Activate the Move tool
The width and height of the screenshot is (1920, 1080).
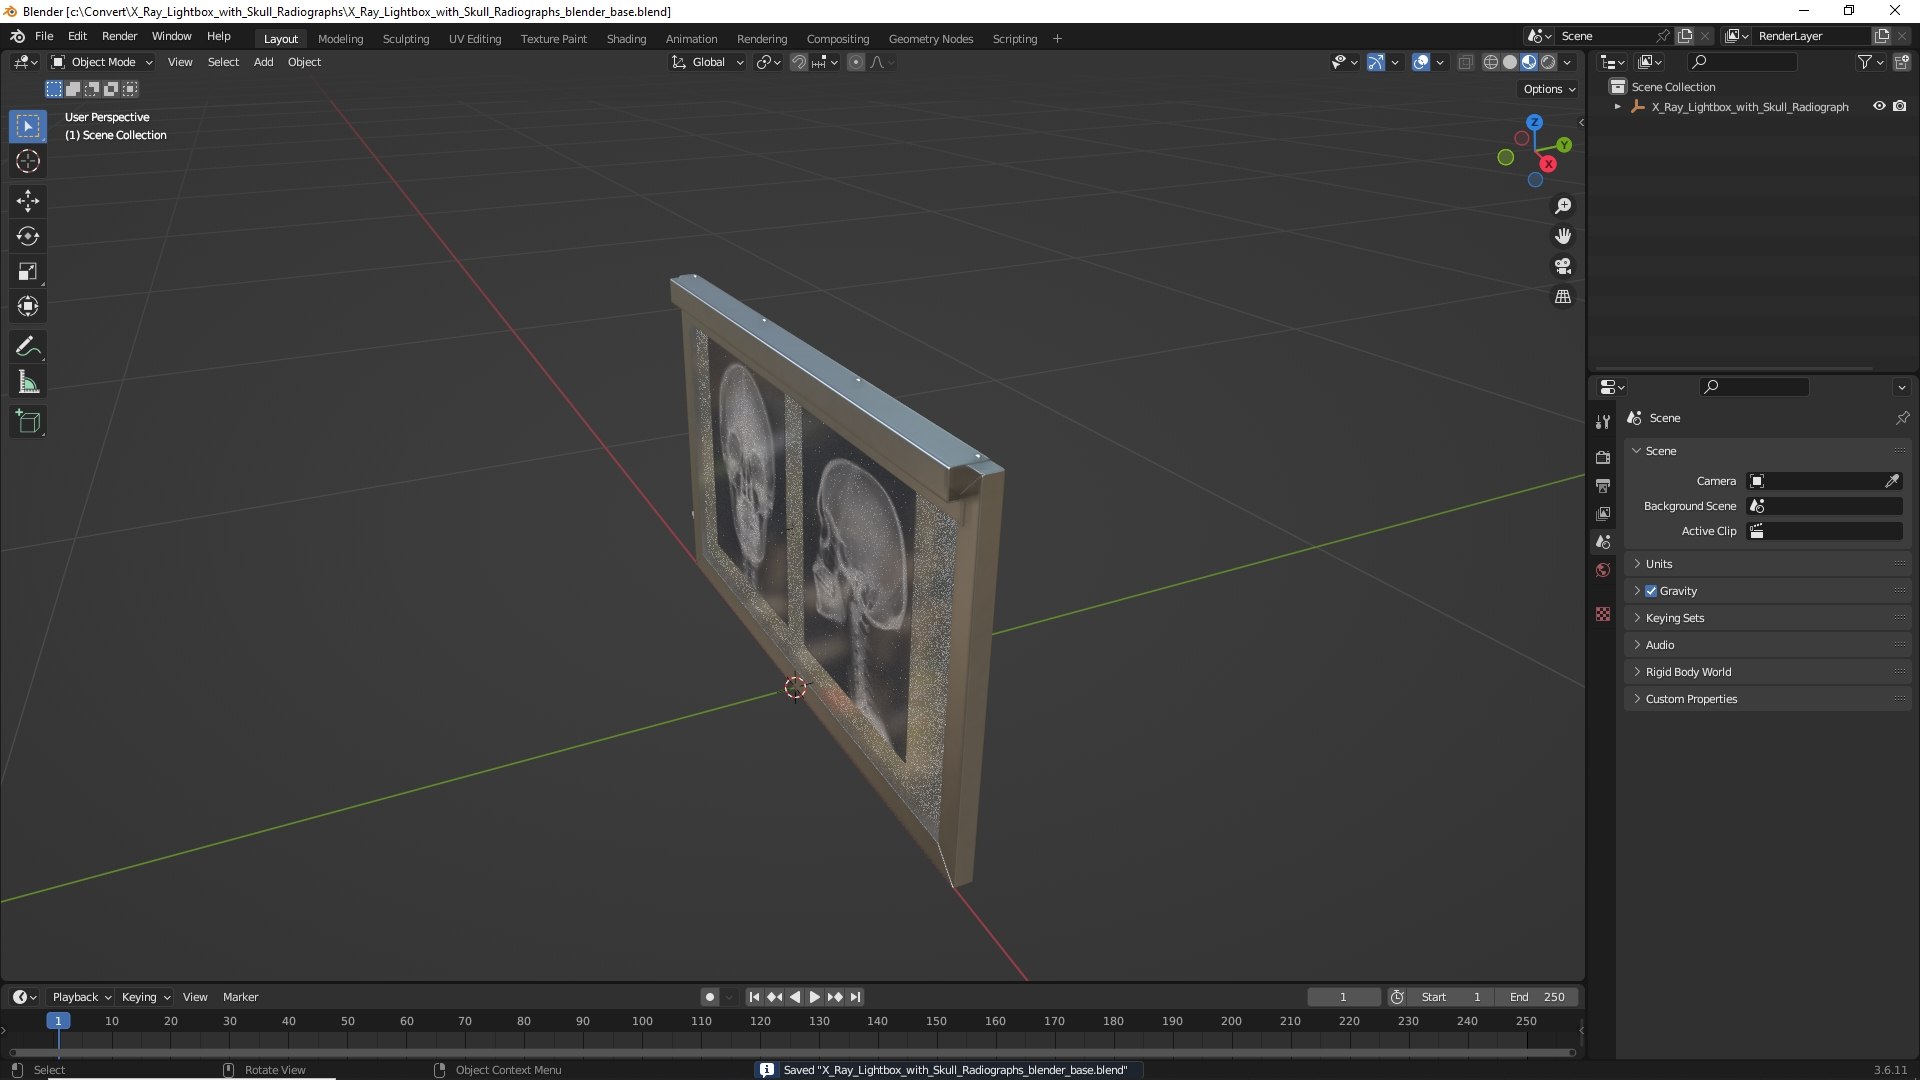point(28,201)
